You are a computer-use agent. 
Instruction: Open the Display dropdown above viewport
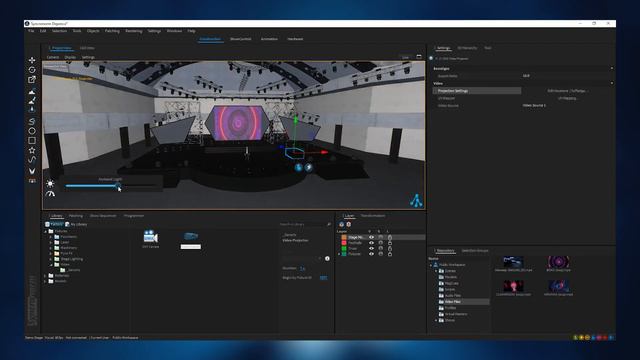click(x=70, y=57)
